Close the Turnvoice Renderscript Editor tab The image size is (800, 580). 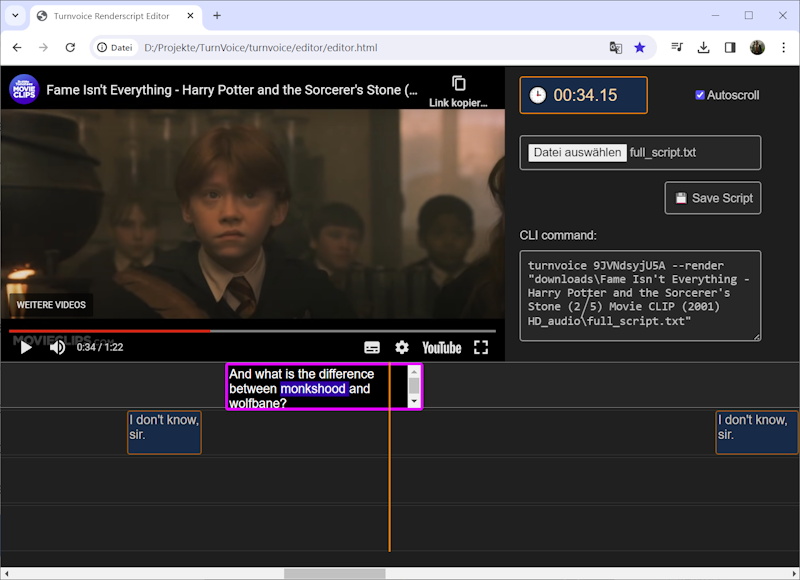190,16
